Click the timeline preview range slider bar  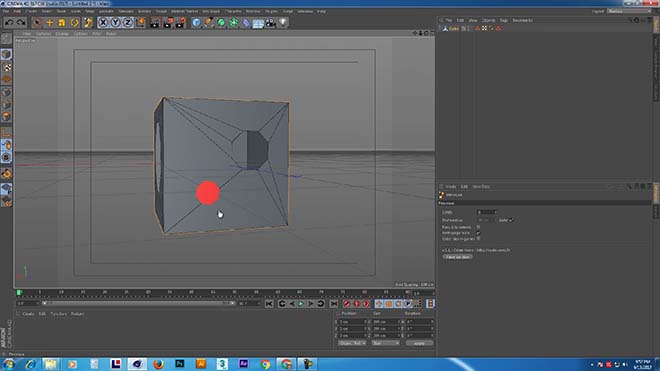[x=138, y=303]
